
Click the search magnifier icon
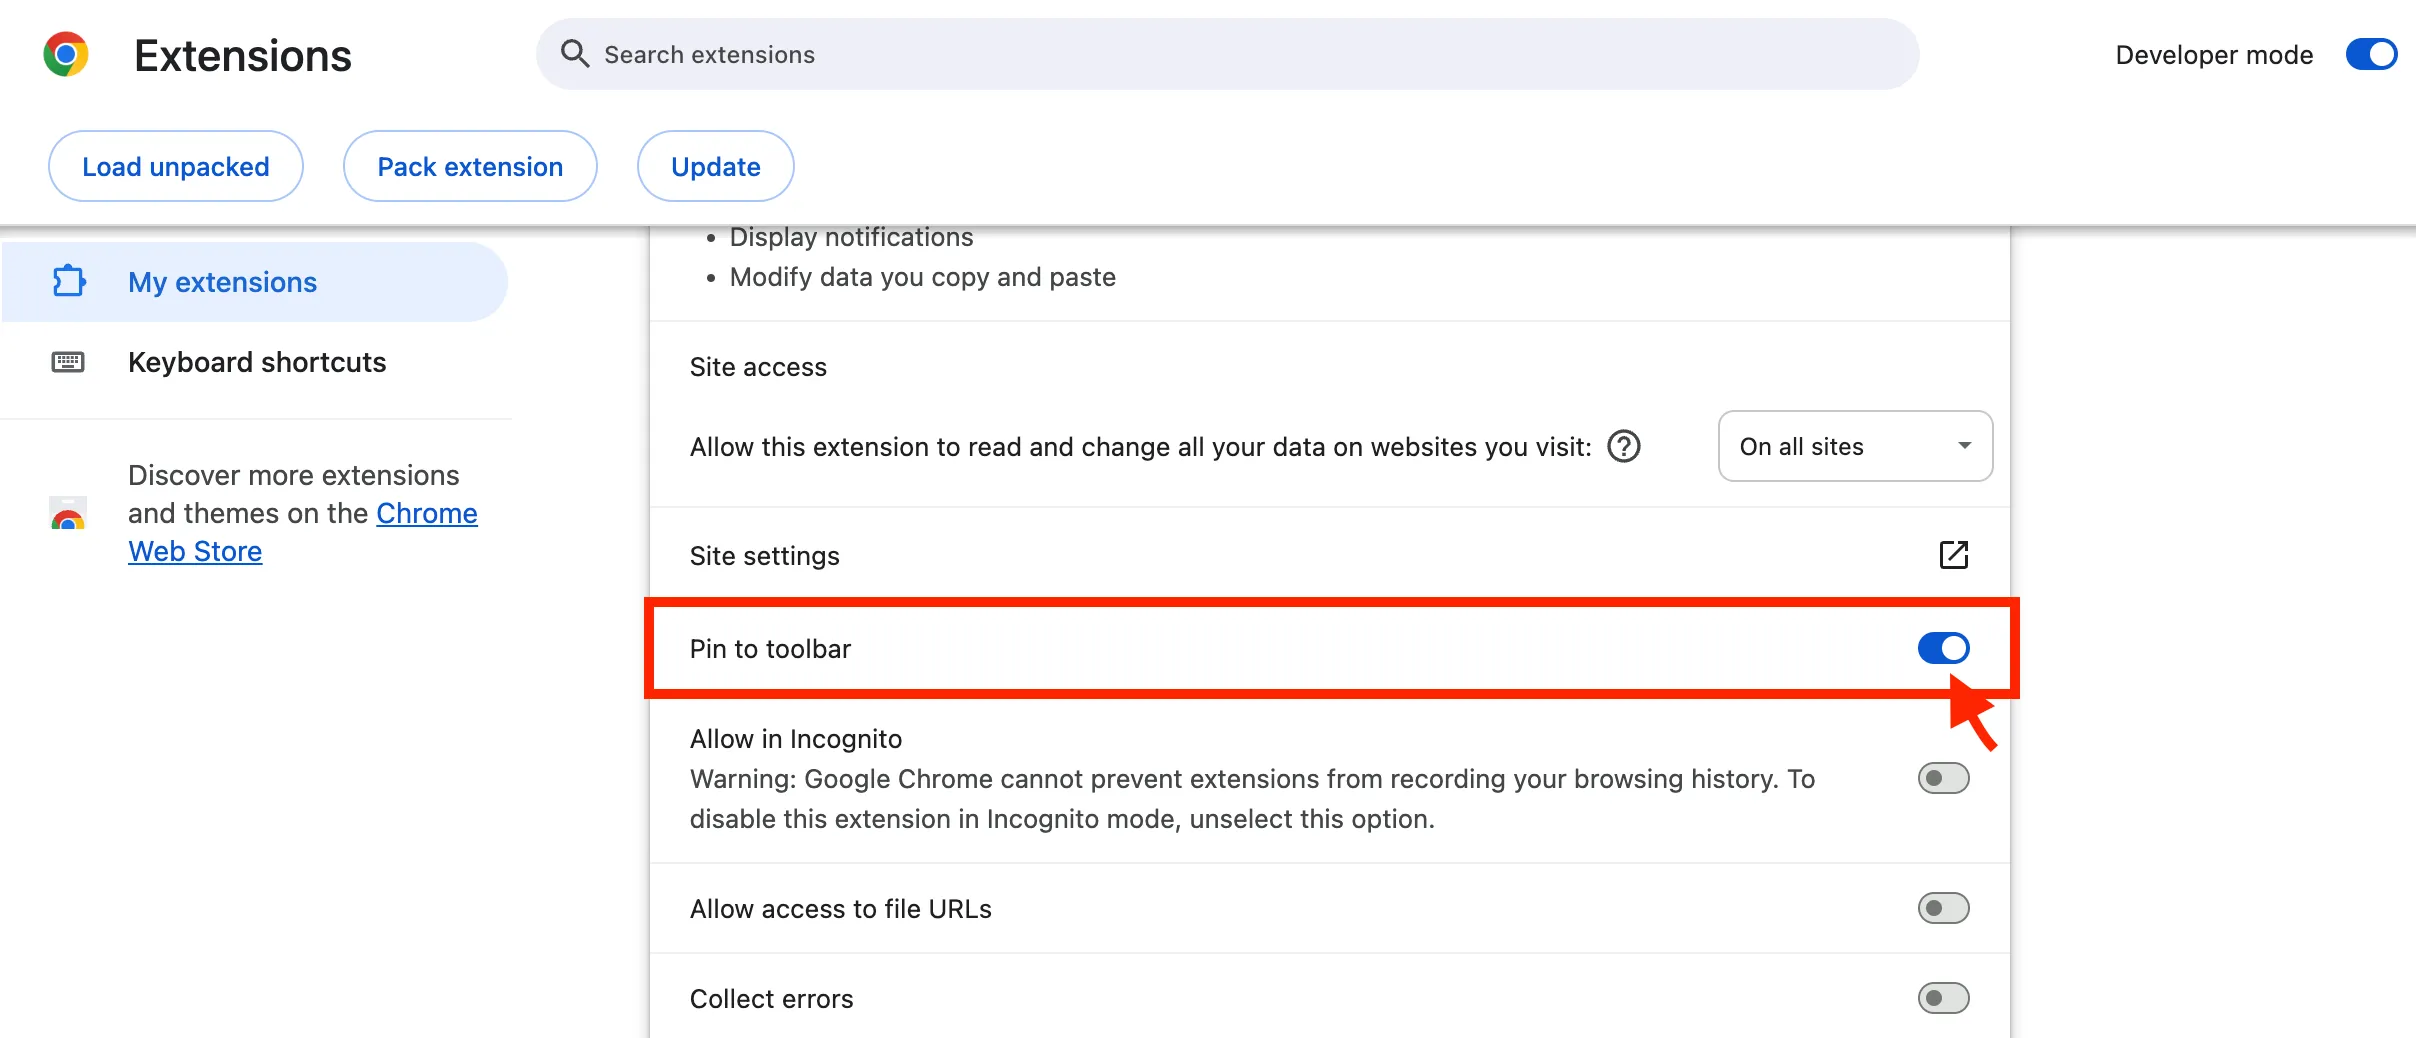coord(574,53)
